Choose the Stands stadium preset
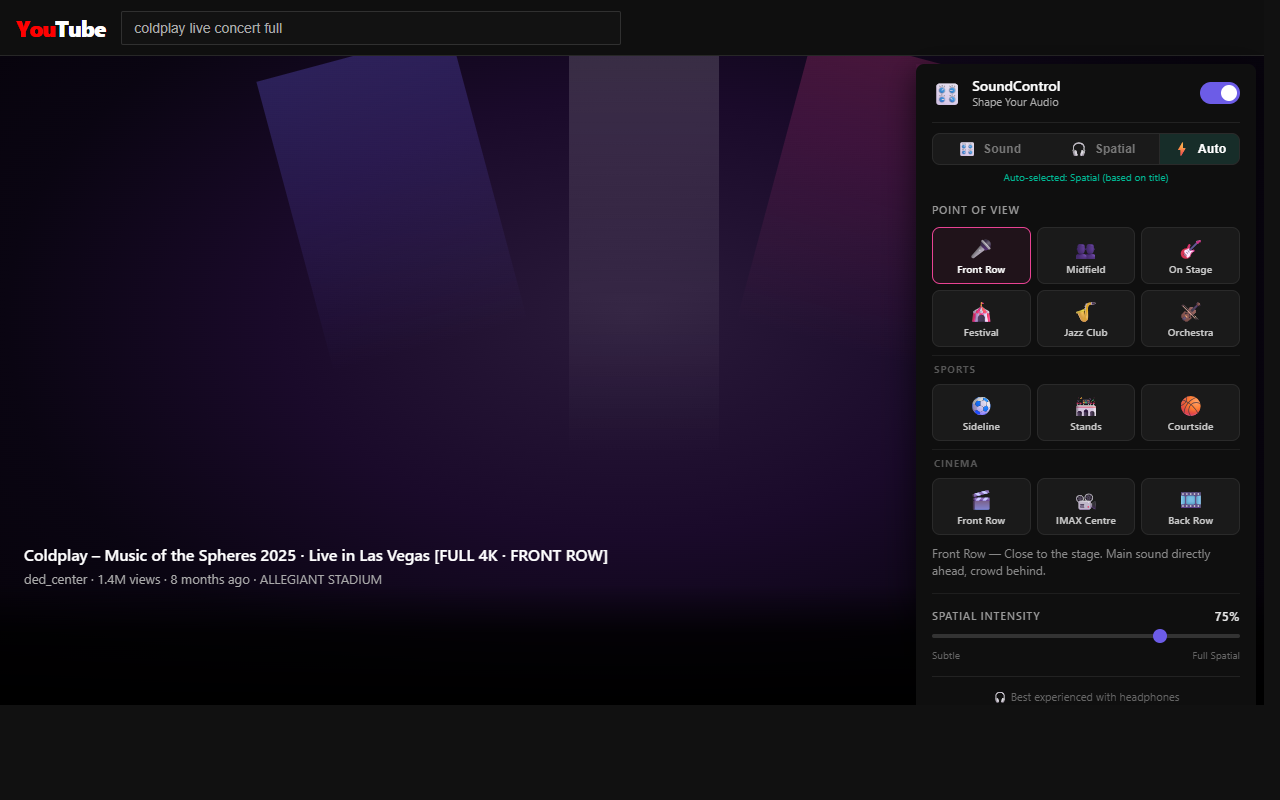Screen dimensions: 1280x800 (x=1086, y=412)
